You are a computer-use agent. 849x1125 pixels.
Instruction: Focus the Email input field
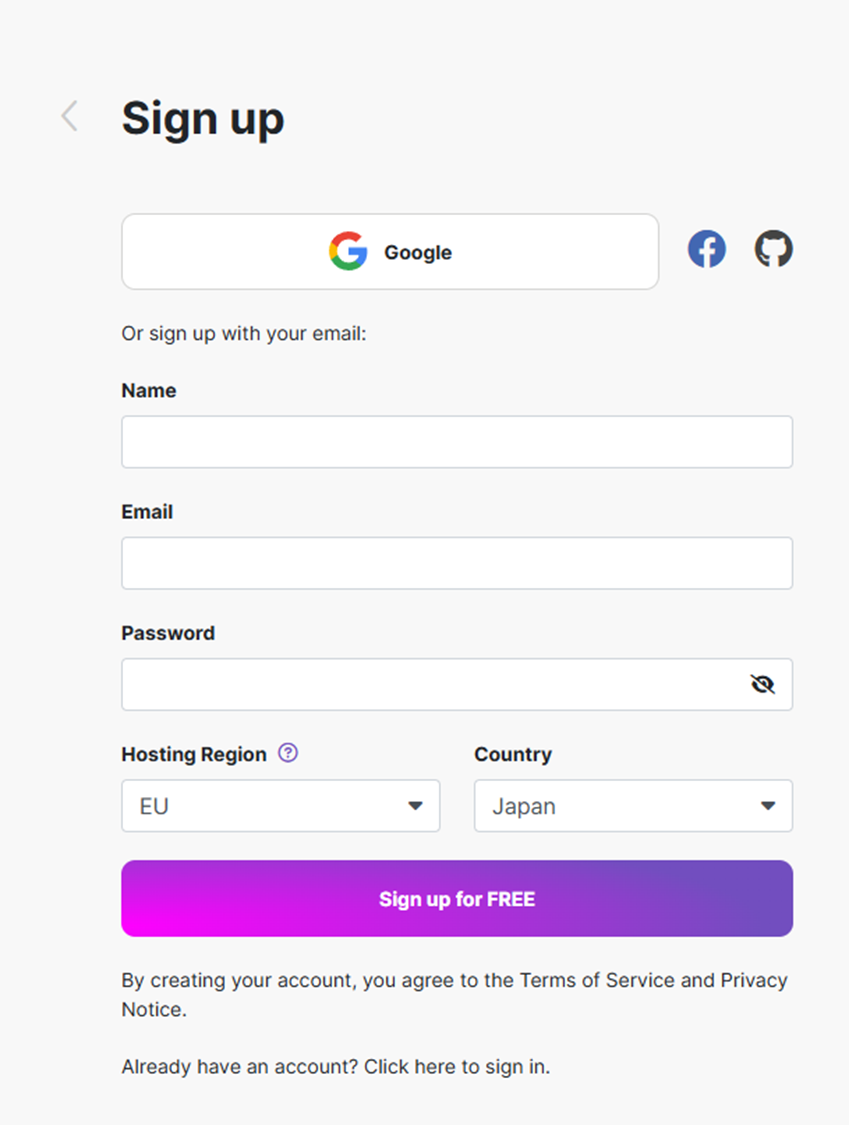457,563
